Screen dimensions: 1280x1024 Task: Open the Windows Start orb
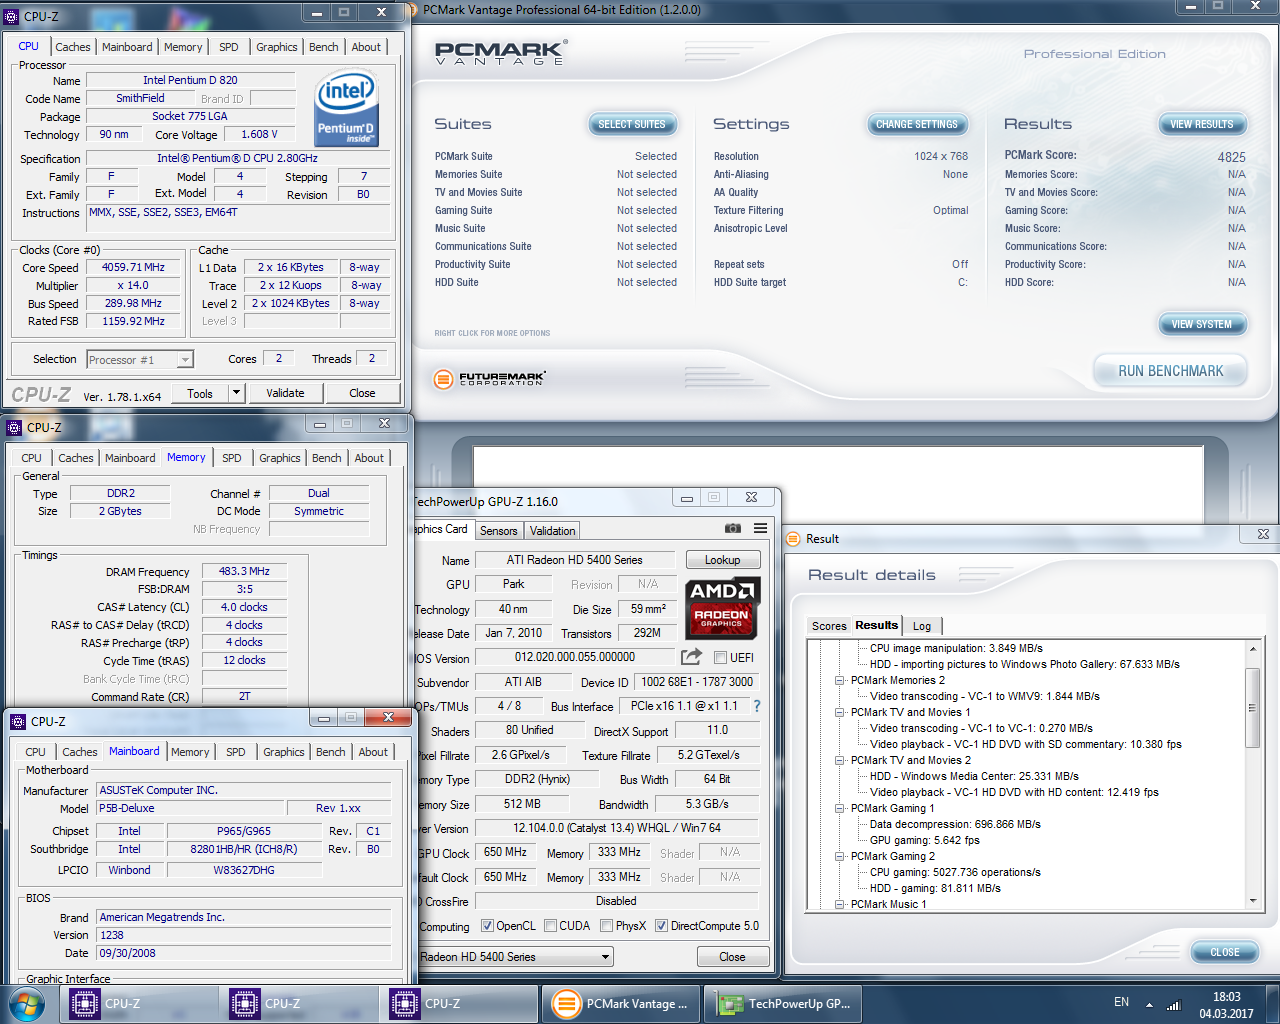coord(26,1003)
